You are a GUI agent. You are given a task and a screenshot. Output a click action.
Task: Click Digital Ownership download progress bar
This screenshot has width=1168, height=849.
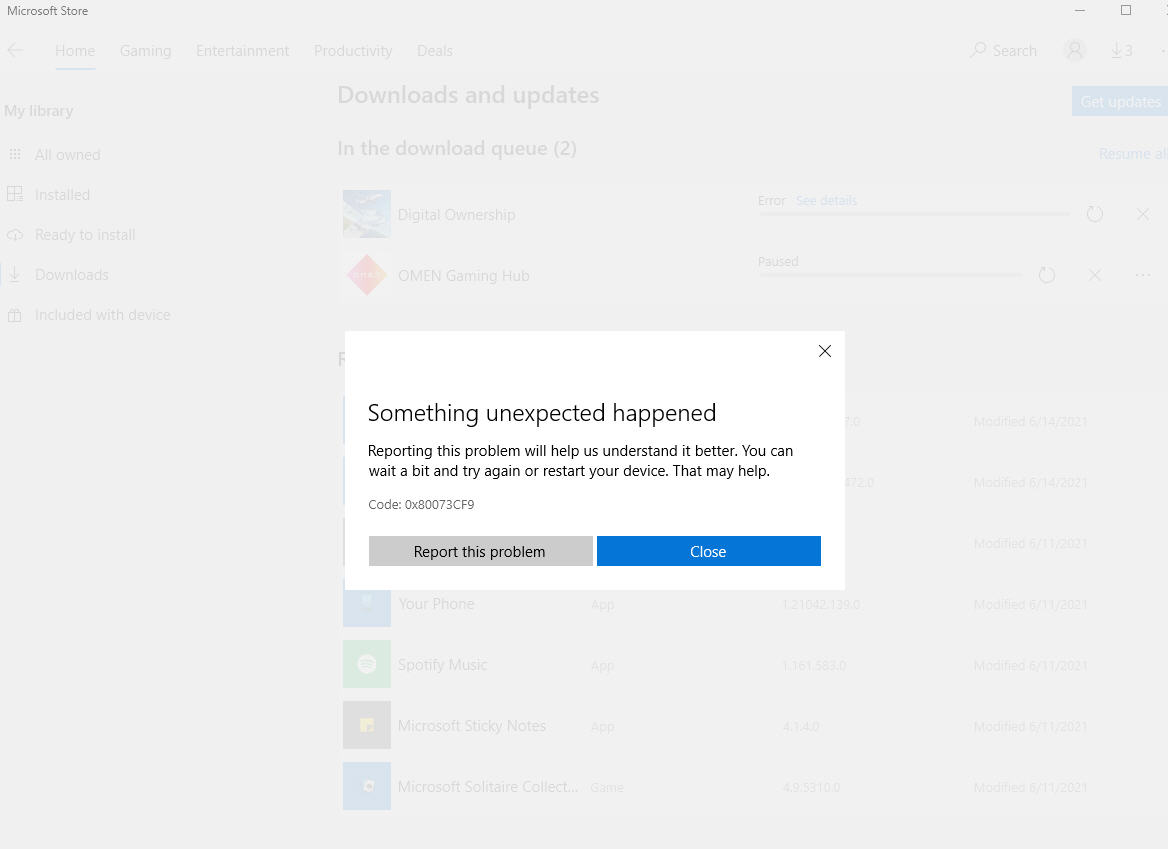click(914, 214)
